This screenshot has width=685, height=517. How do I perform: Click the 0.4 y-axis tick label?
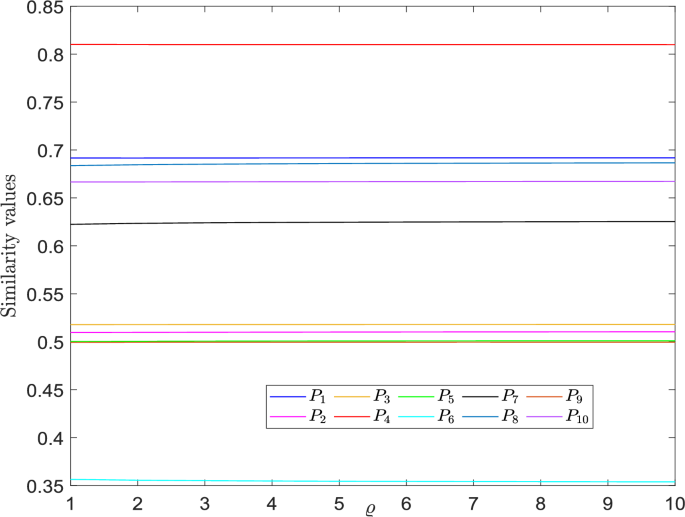(x=52, y=437)
